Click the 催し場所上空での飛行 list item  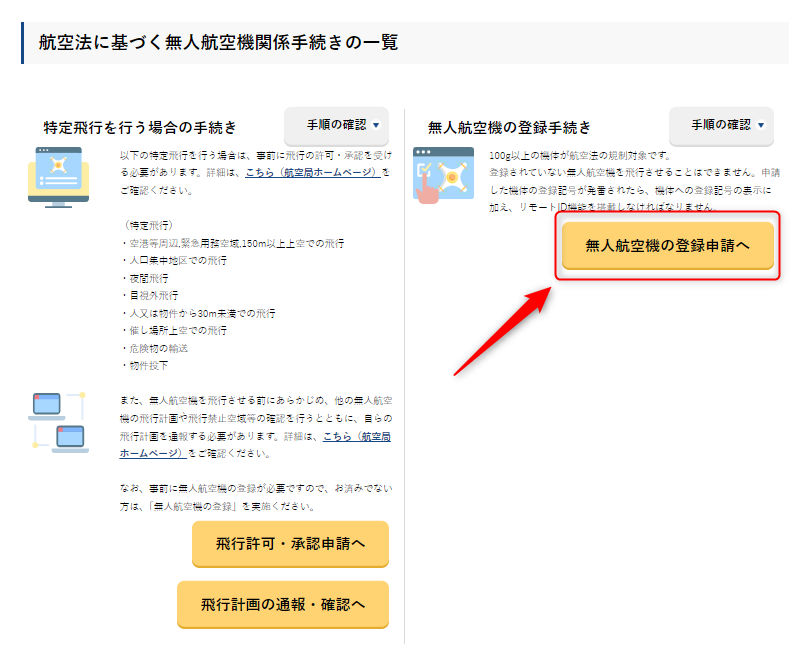click(x=174, y=331)
